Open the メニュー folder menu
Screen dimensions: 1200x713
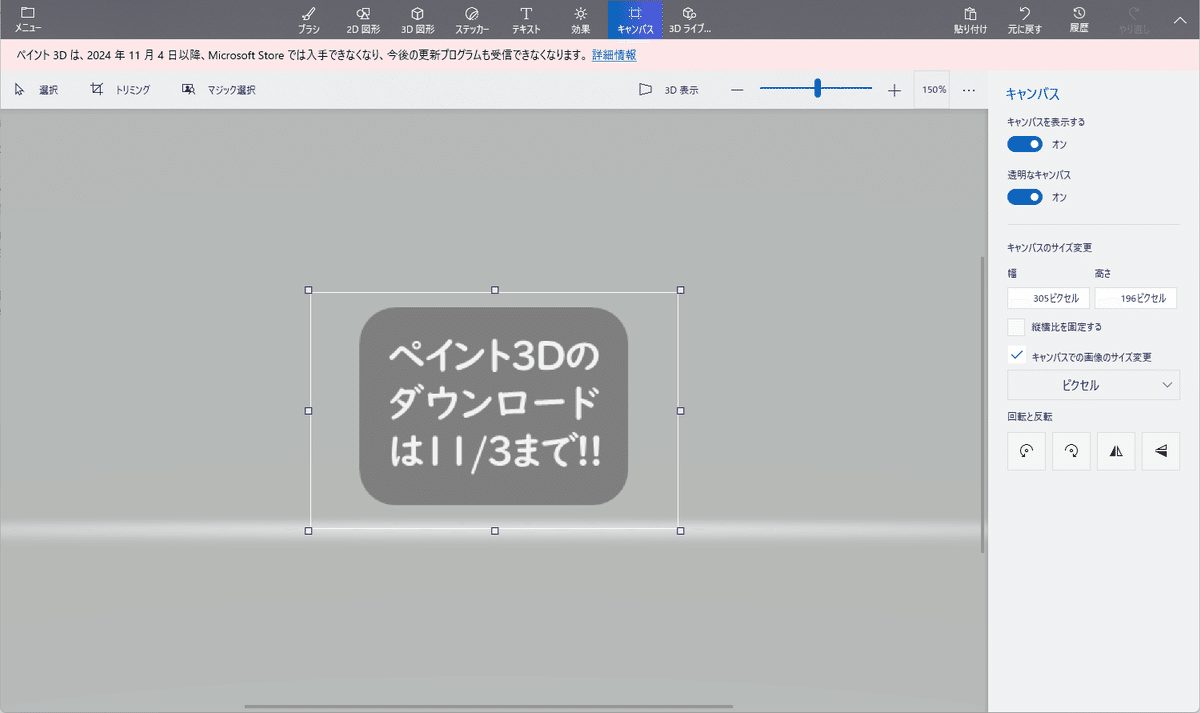click(27, 19)
